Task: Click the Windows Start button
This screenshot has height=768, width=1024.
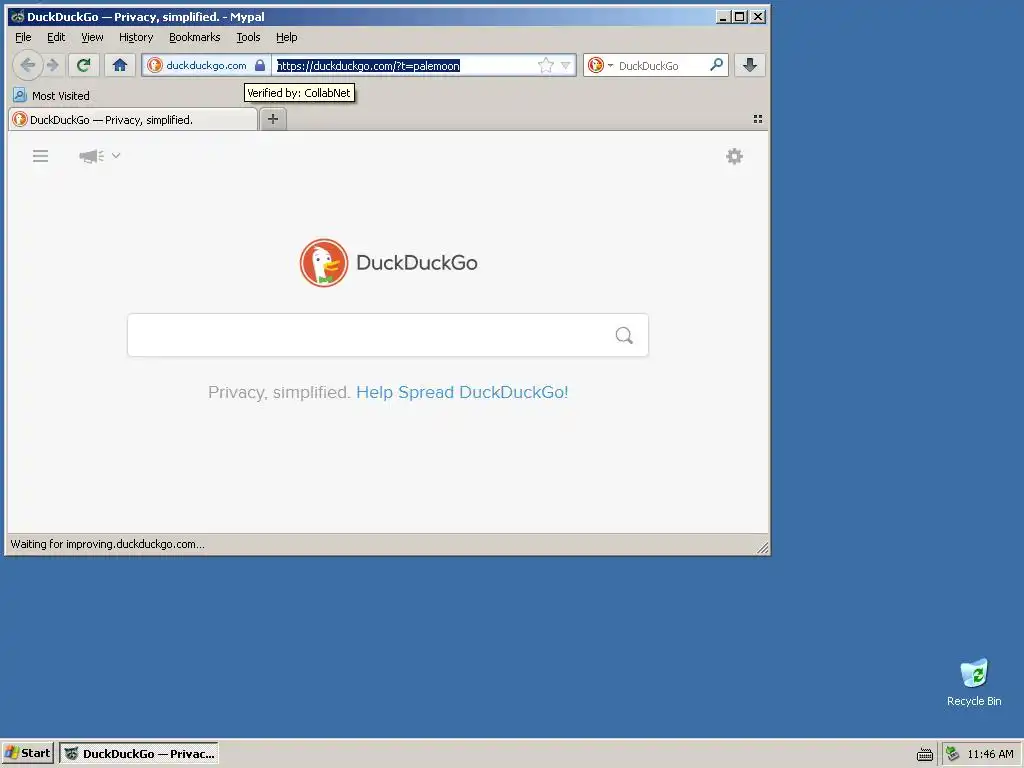Action: click(x=27, y=753)
